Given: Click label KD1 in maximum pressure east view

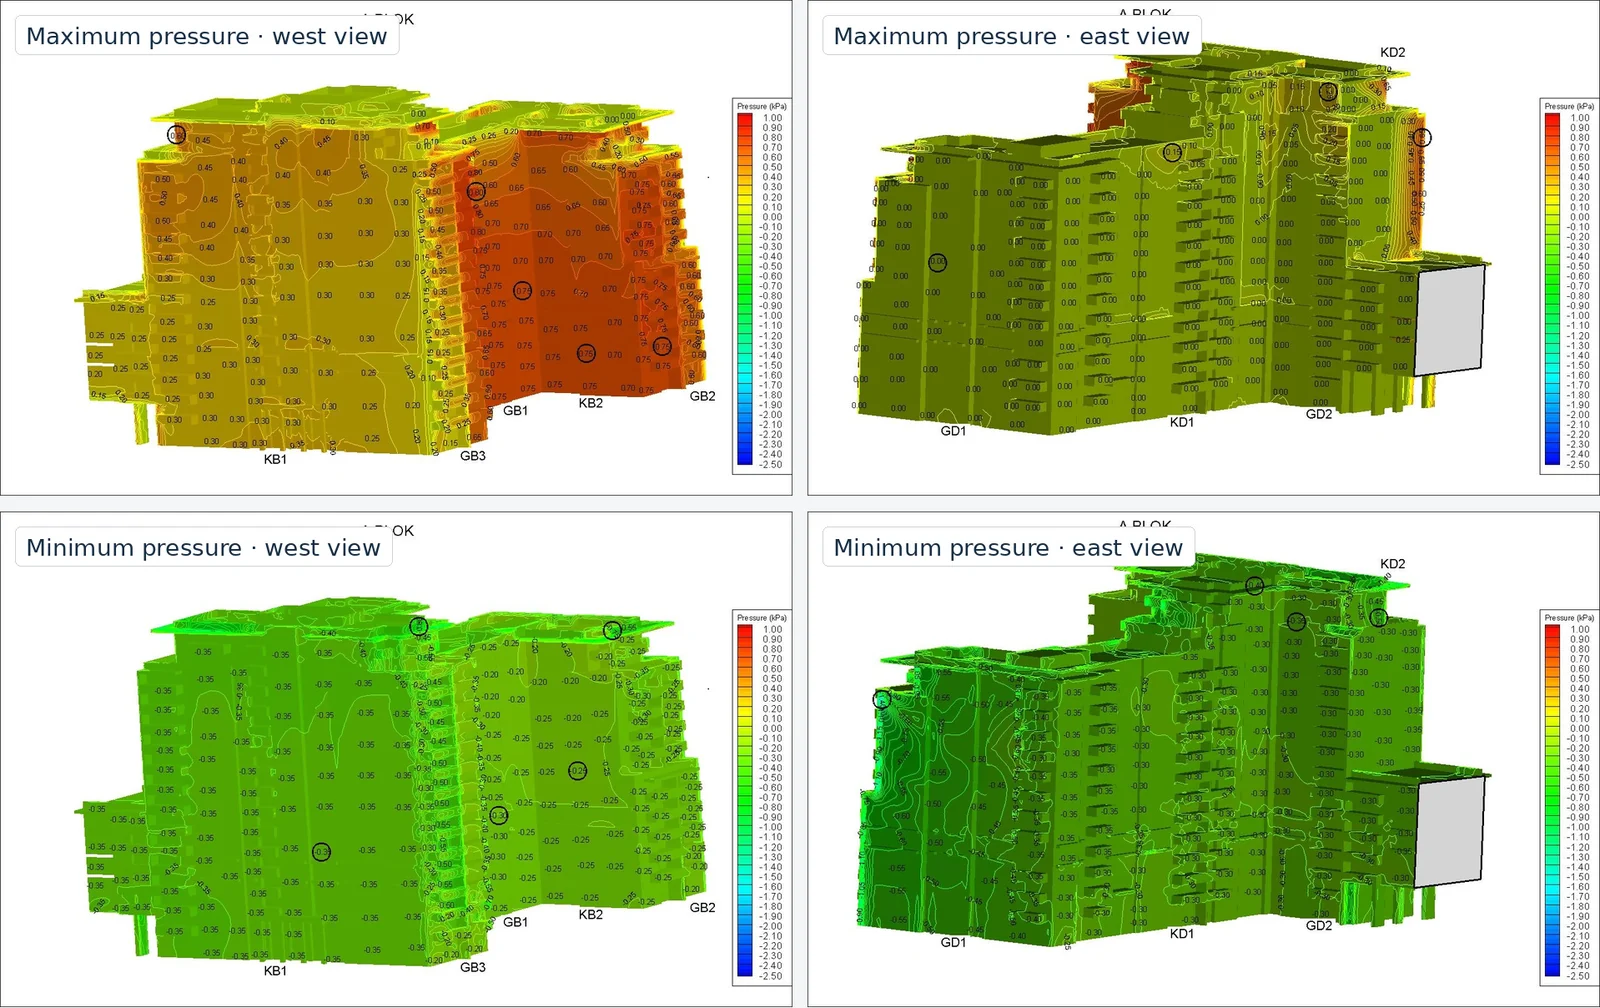Looking at the screenshot, I should click(x=1182, y=422).
